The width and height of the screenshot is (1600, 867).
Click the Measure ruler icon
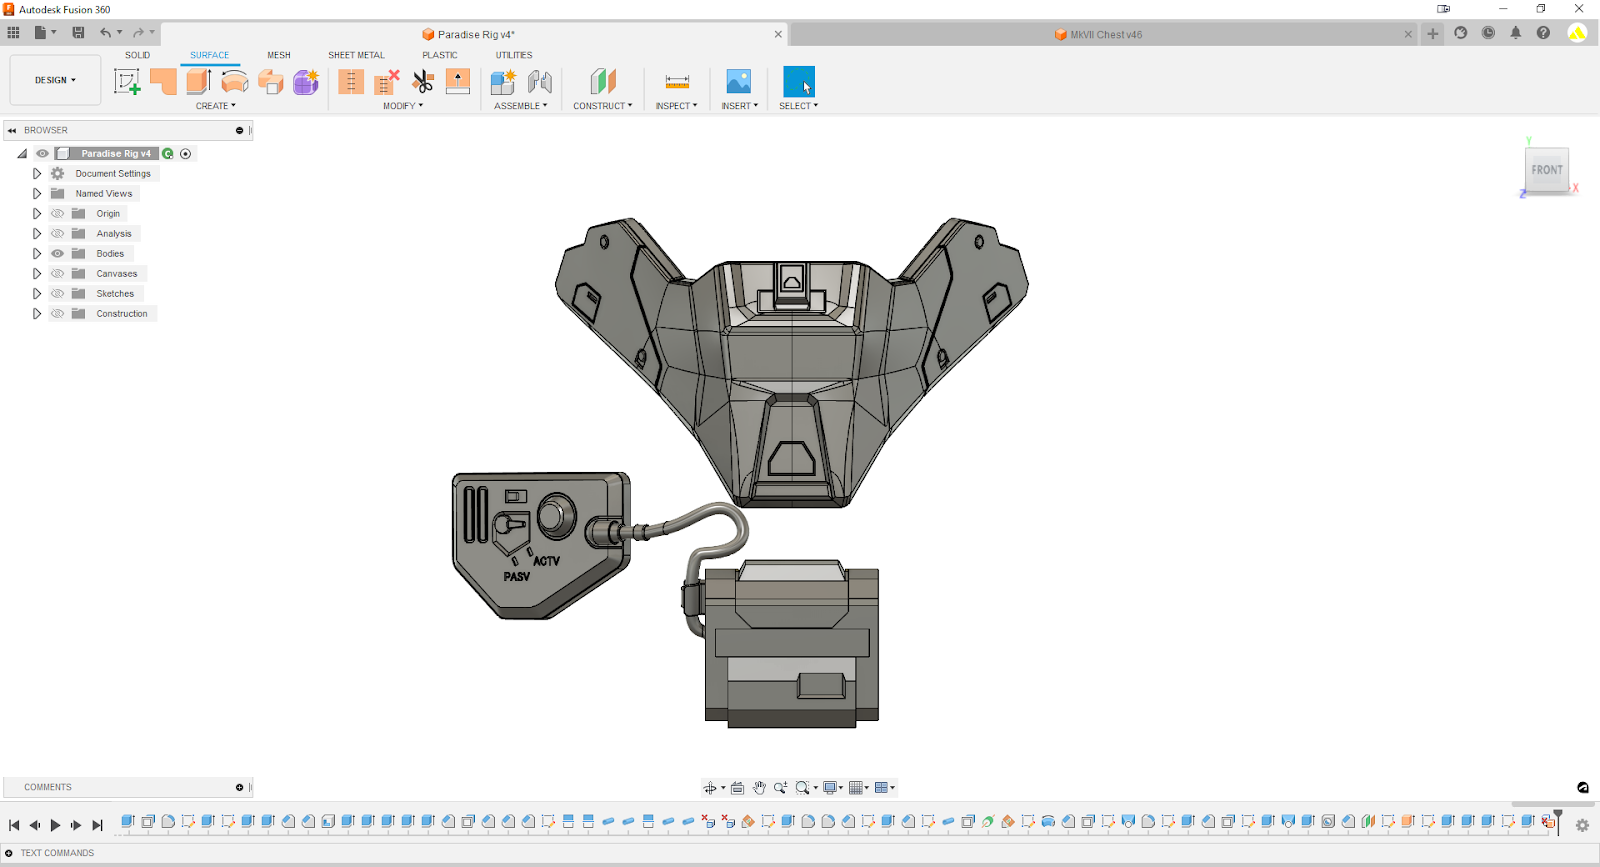tap(677, 82)
